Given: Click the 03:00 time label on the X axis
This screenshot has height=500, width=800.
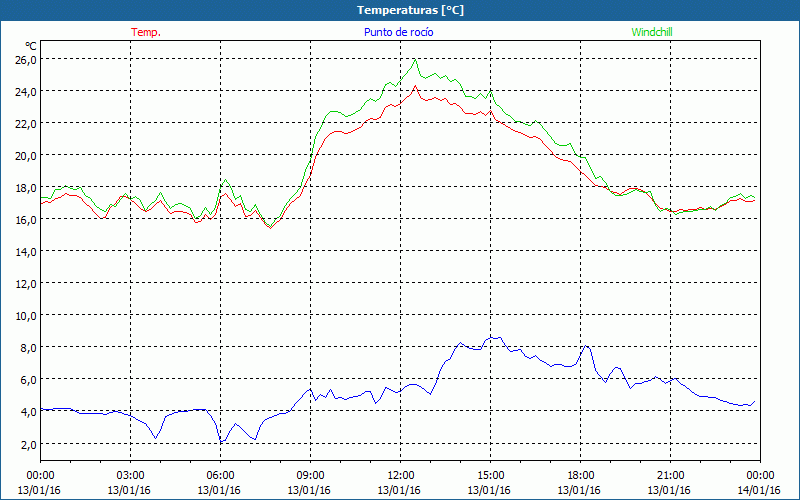Looking at the screenshot, I should 130,475.
